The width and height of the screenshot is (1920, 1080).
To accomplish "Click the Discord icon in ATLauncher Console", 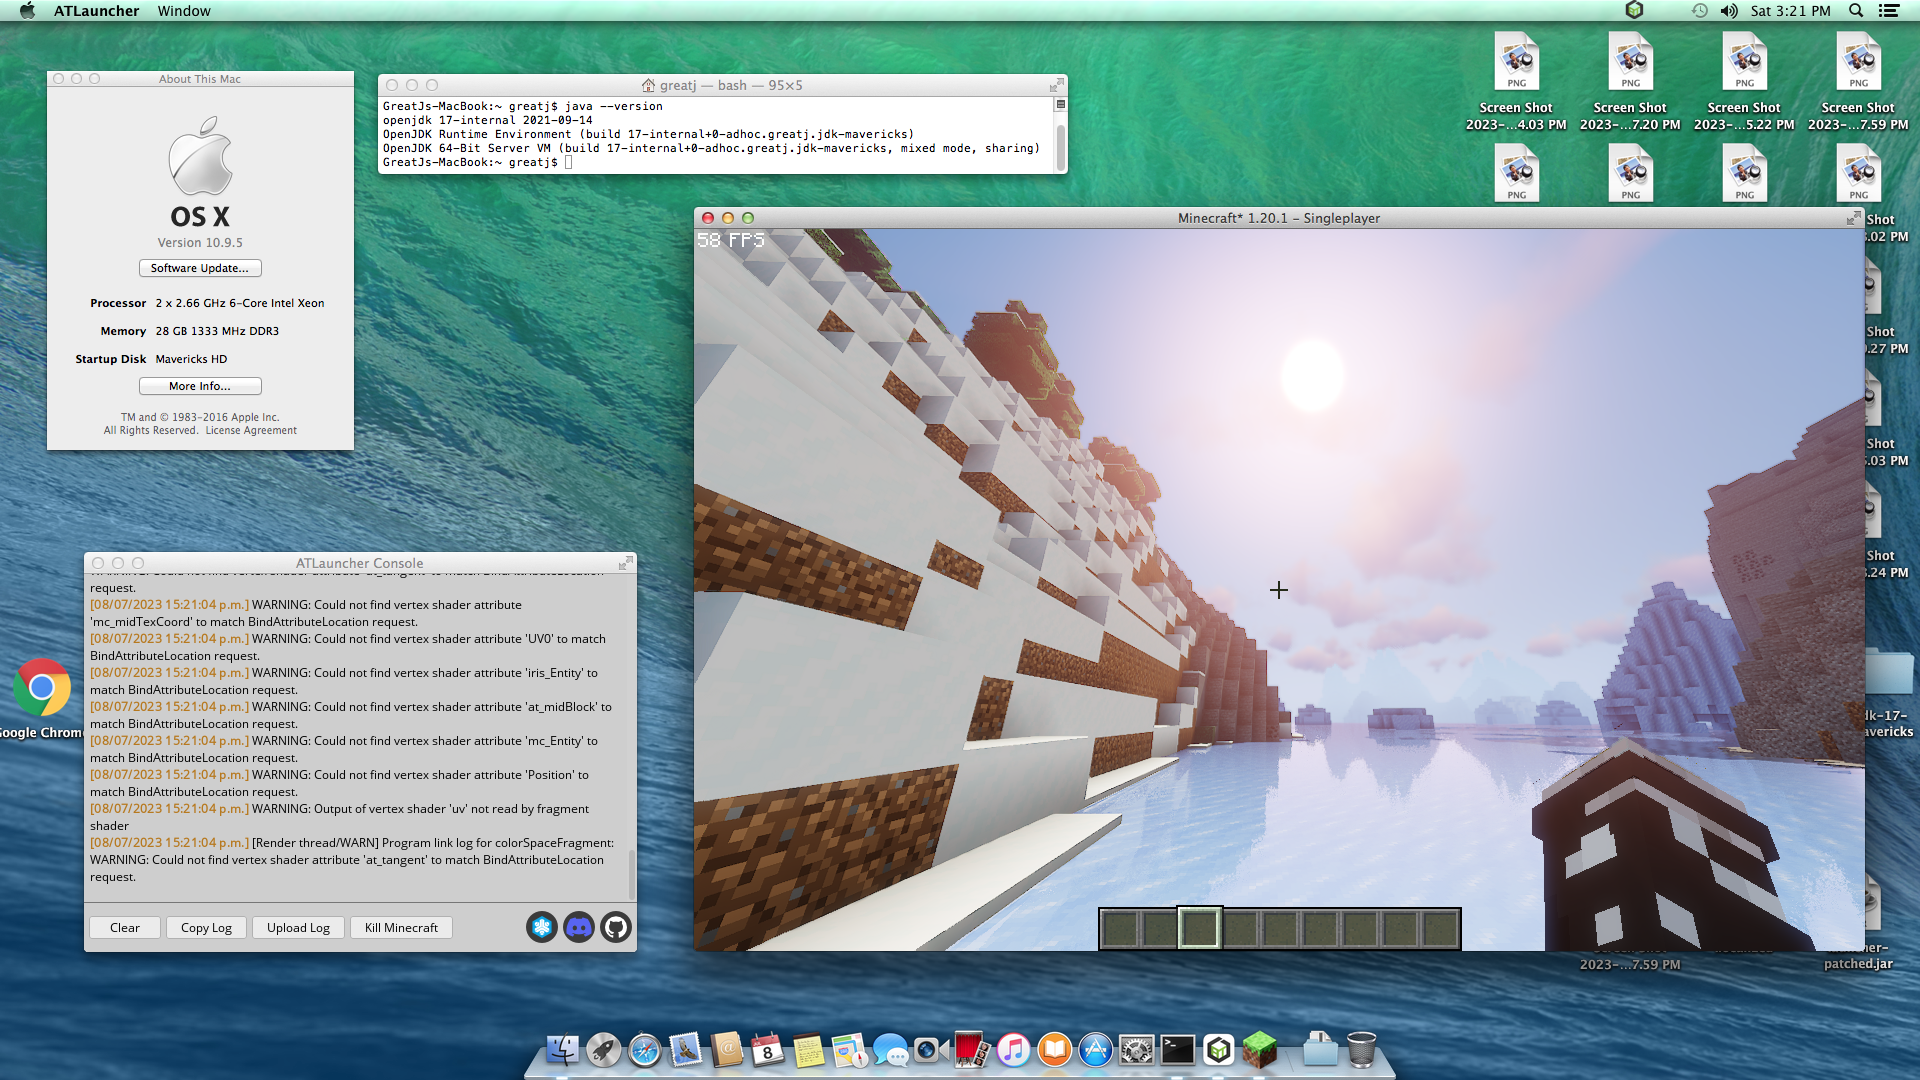I will point(579,927).
